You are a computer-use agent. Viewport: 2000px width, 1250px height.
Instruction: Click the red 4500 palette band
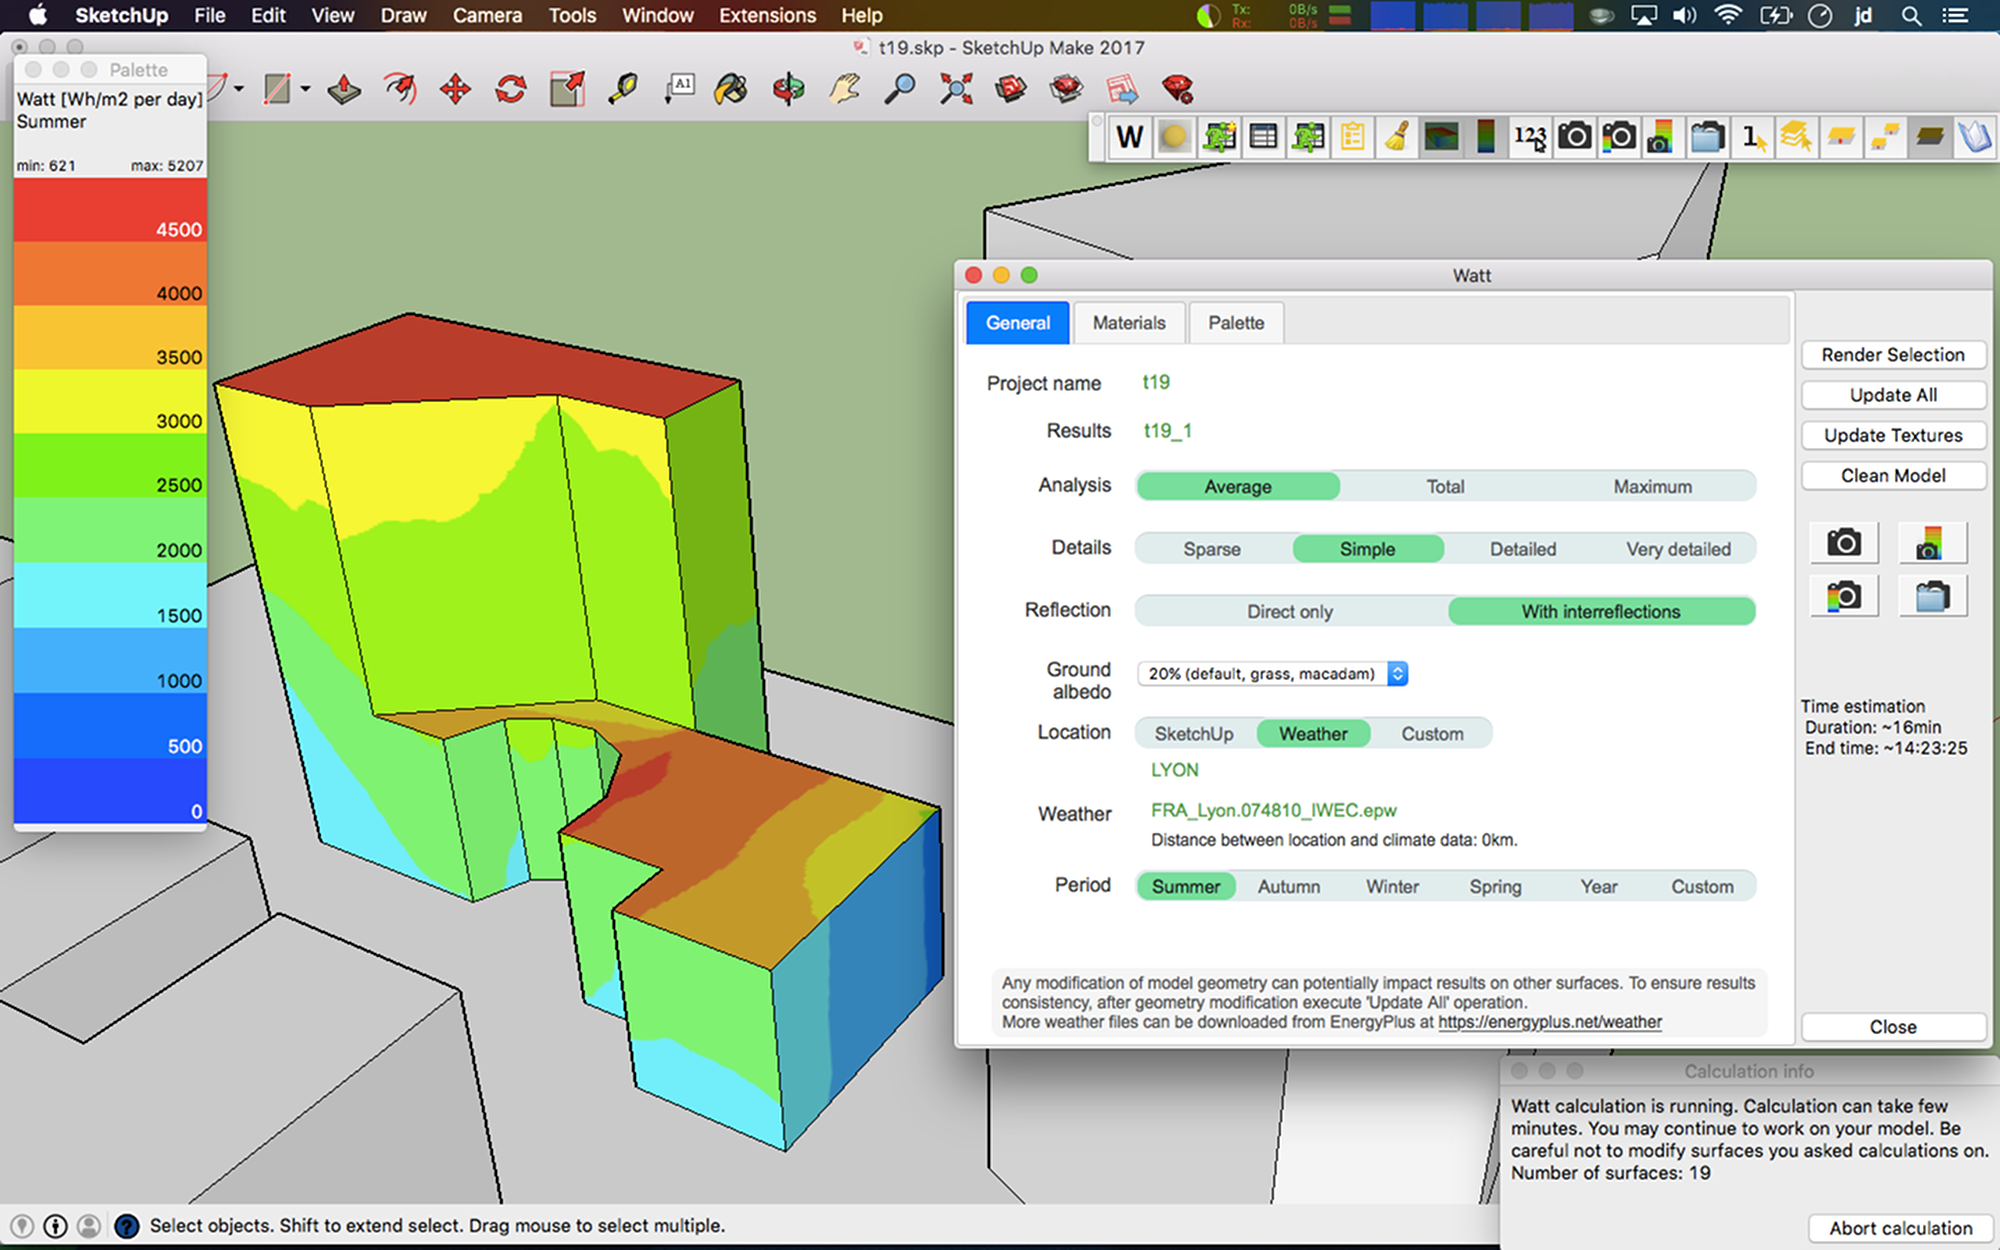(110, 210)
